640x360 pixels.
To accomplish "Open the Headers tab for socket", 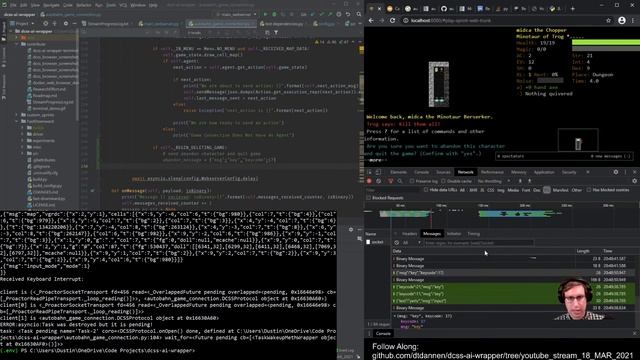I will point(409,234).
